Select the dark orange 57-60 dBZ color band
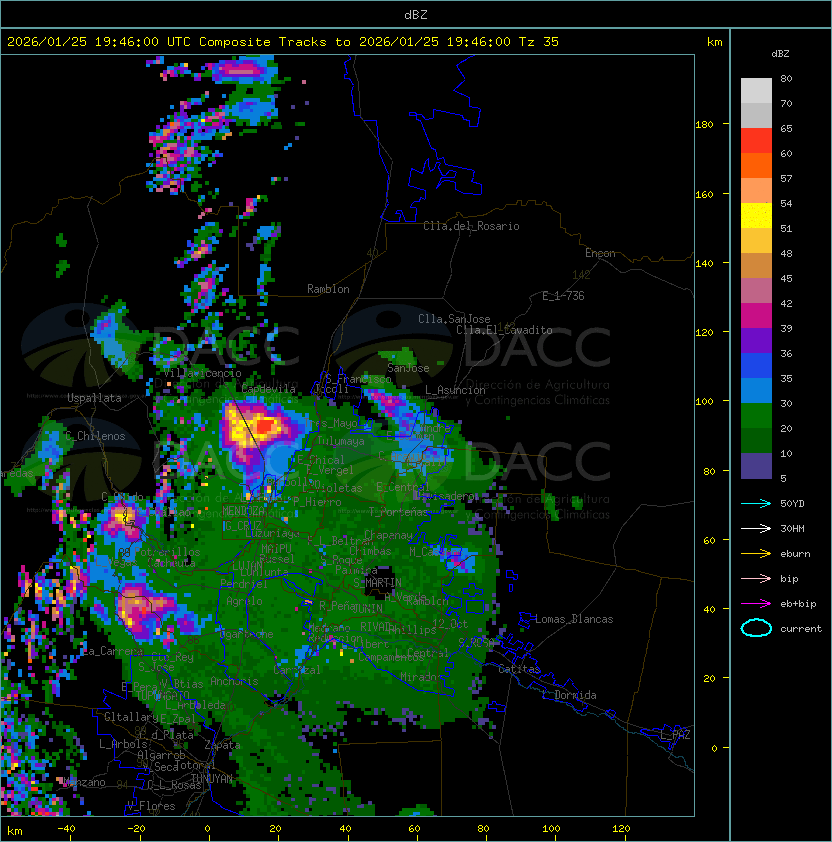This screenshot has width=832, height=842. point(756,166)
